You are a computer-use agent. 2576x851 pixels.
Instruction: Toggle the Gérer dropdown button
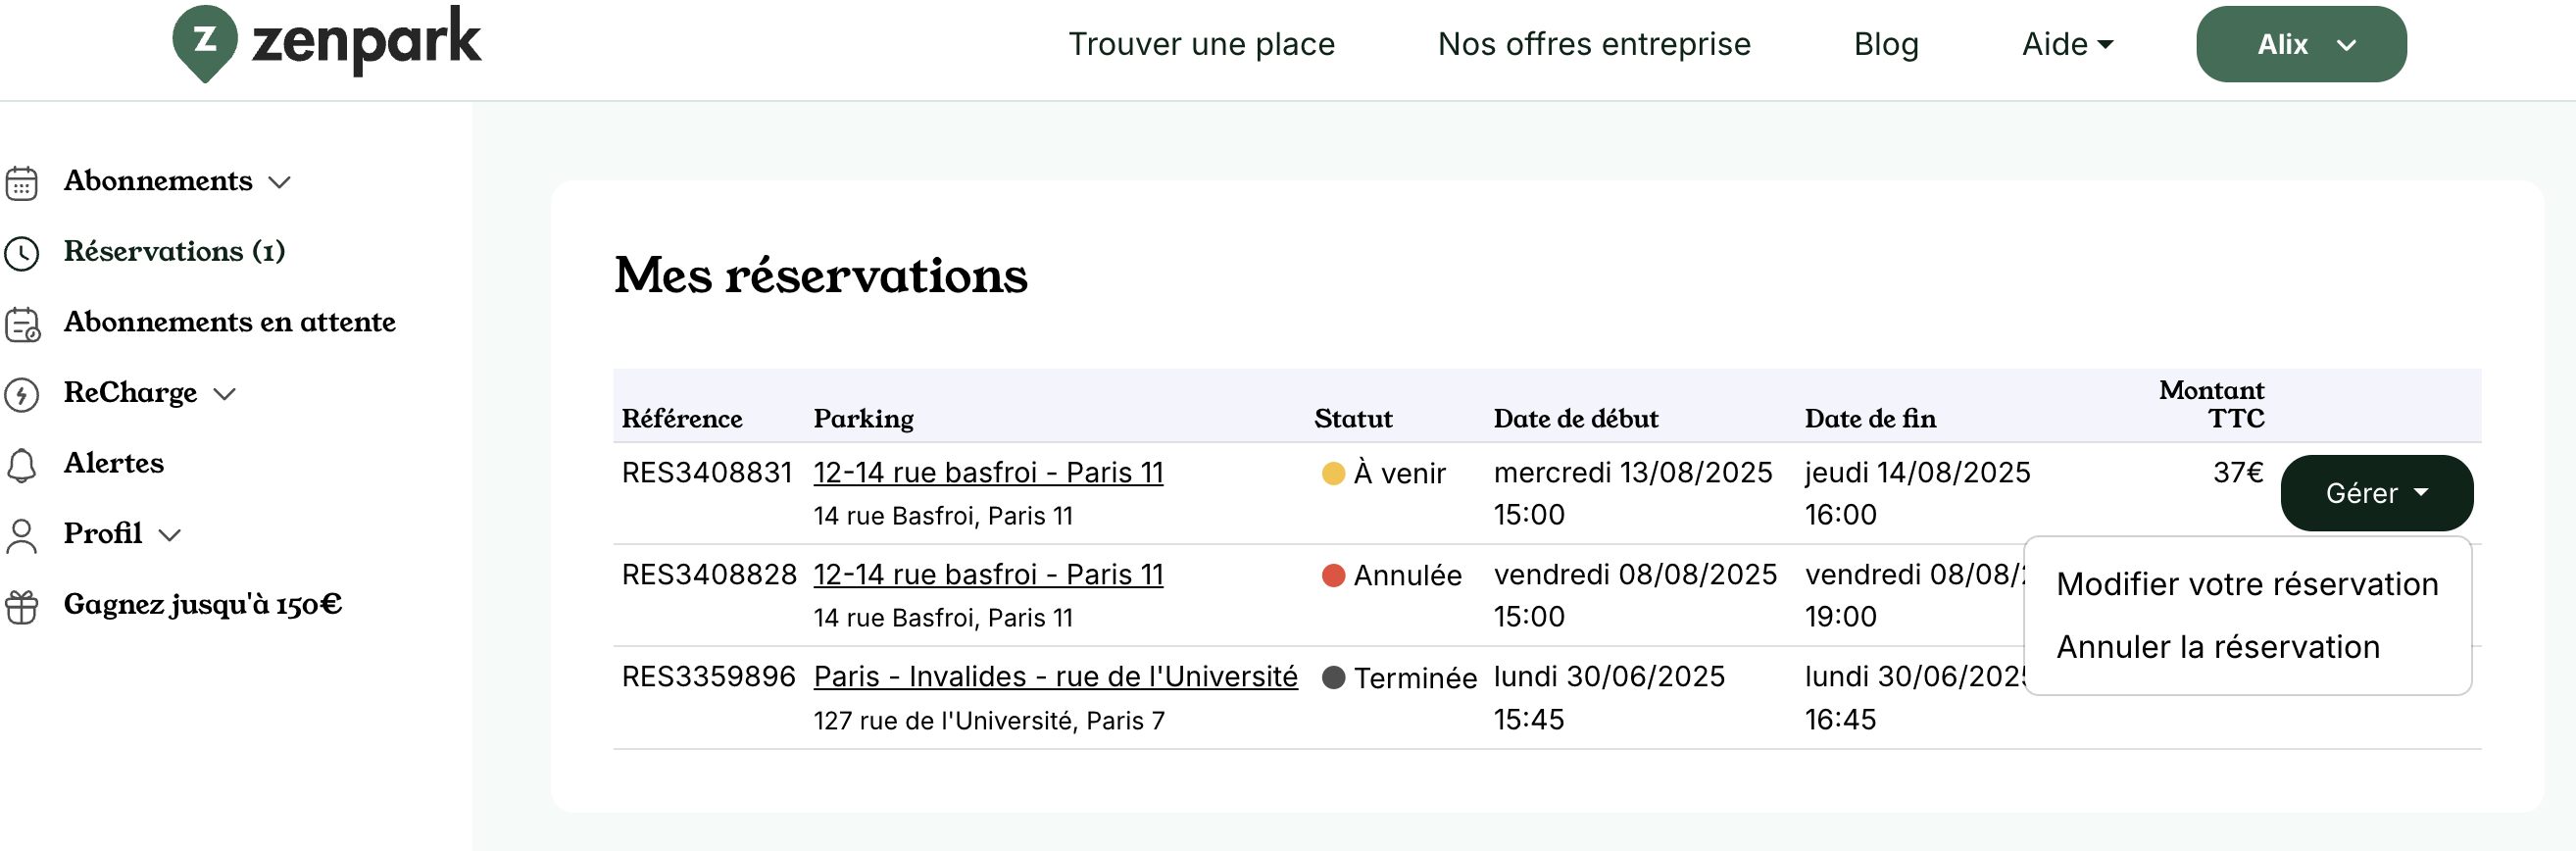click(x=2376, y=493)
